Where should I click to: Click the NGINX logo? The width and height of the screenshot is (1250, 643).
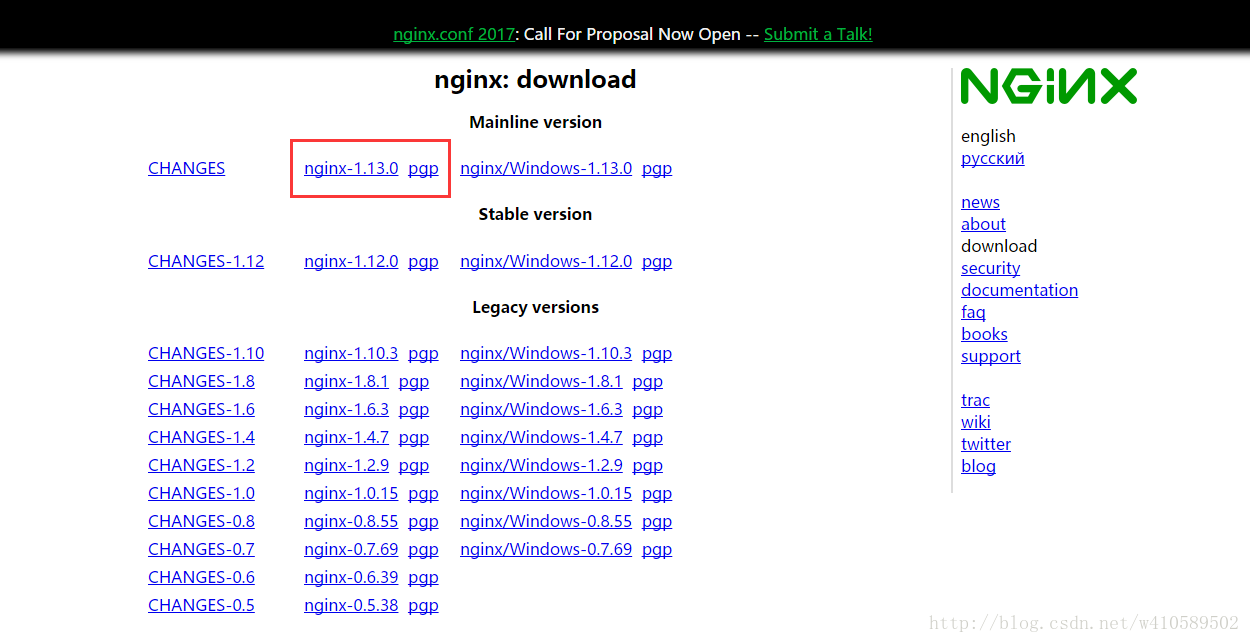(x=1049, y=86)
